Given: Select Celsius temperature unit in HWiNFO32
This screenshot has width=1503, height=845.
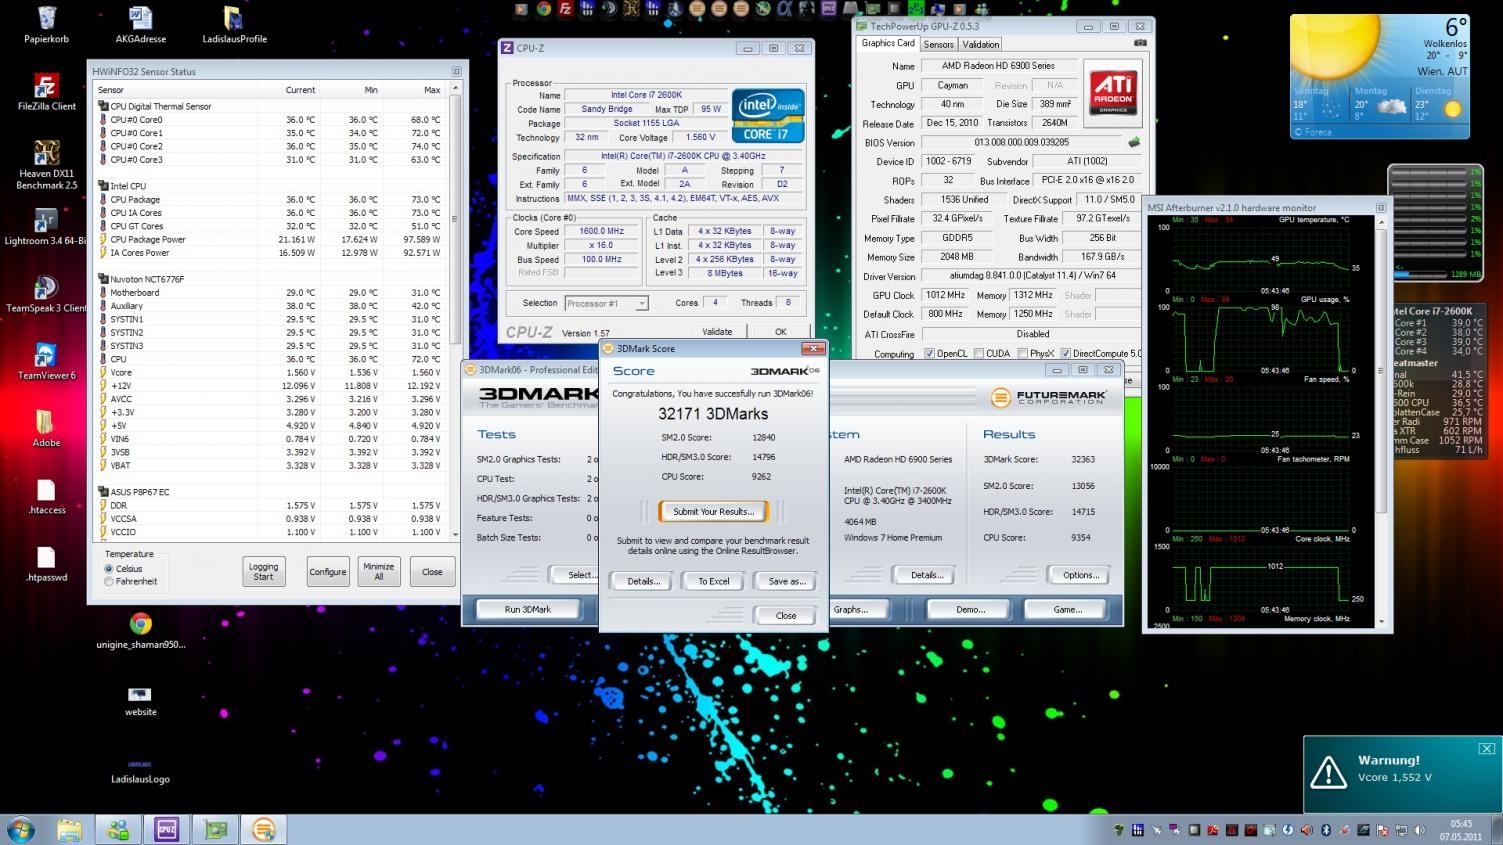Looking at the screenshot, I should (x=109, y=568).
